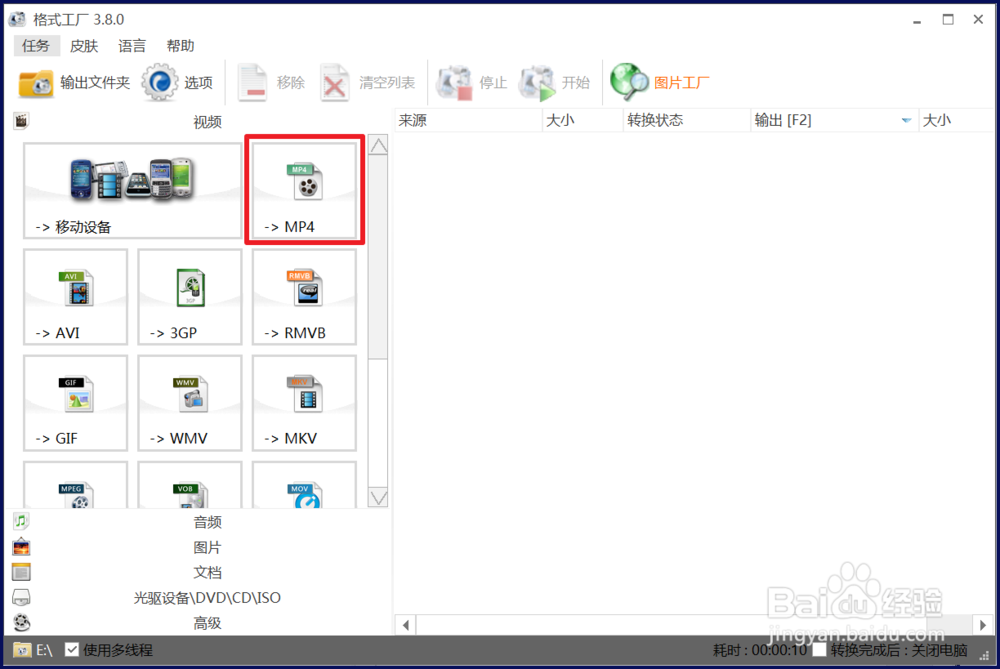Open the 移动设备 device presets
The image size is (1000, 669).
(x=131, y=190)
